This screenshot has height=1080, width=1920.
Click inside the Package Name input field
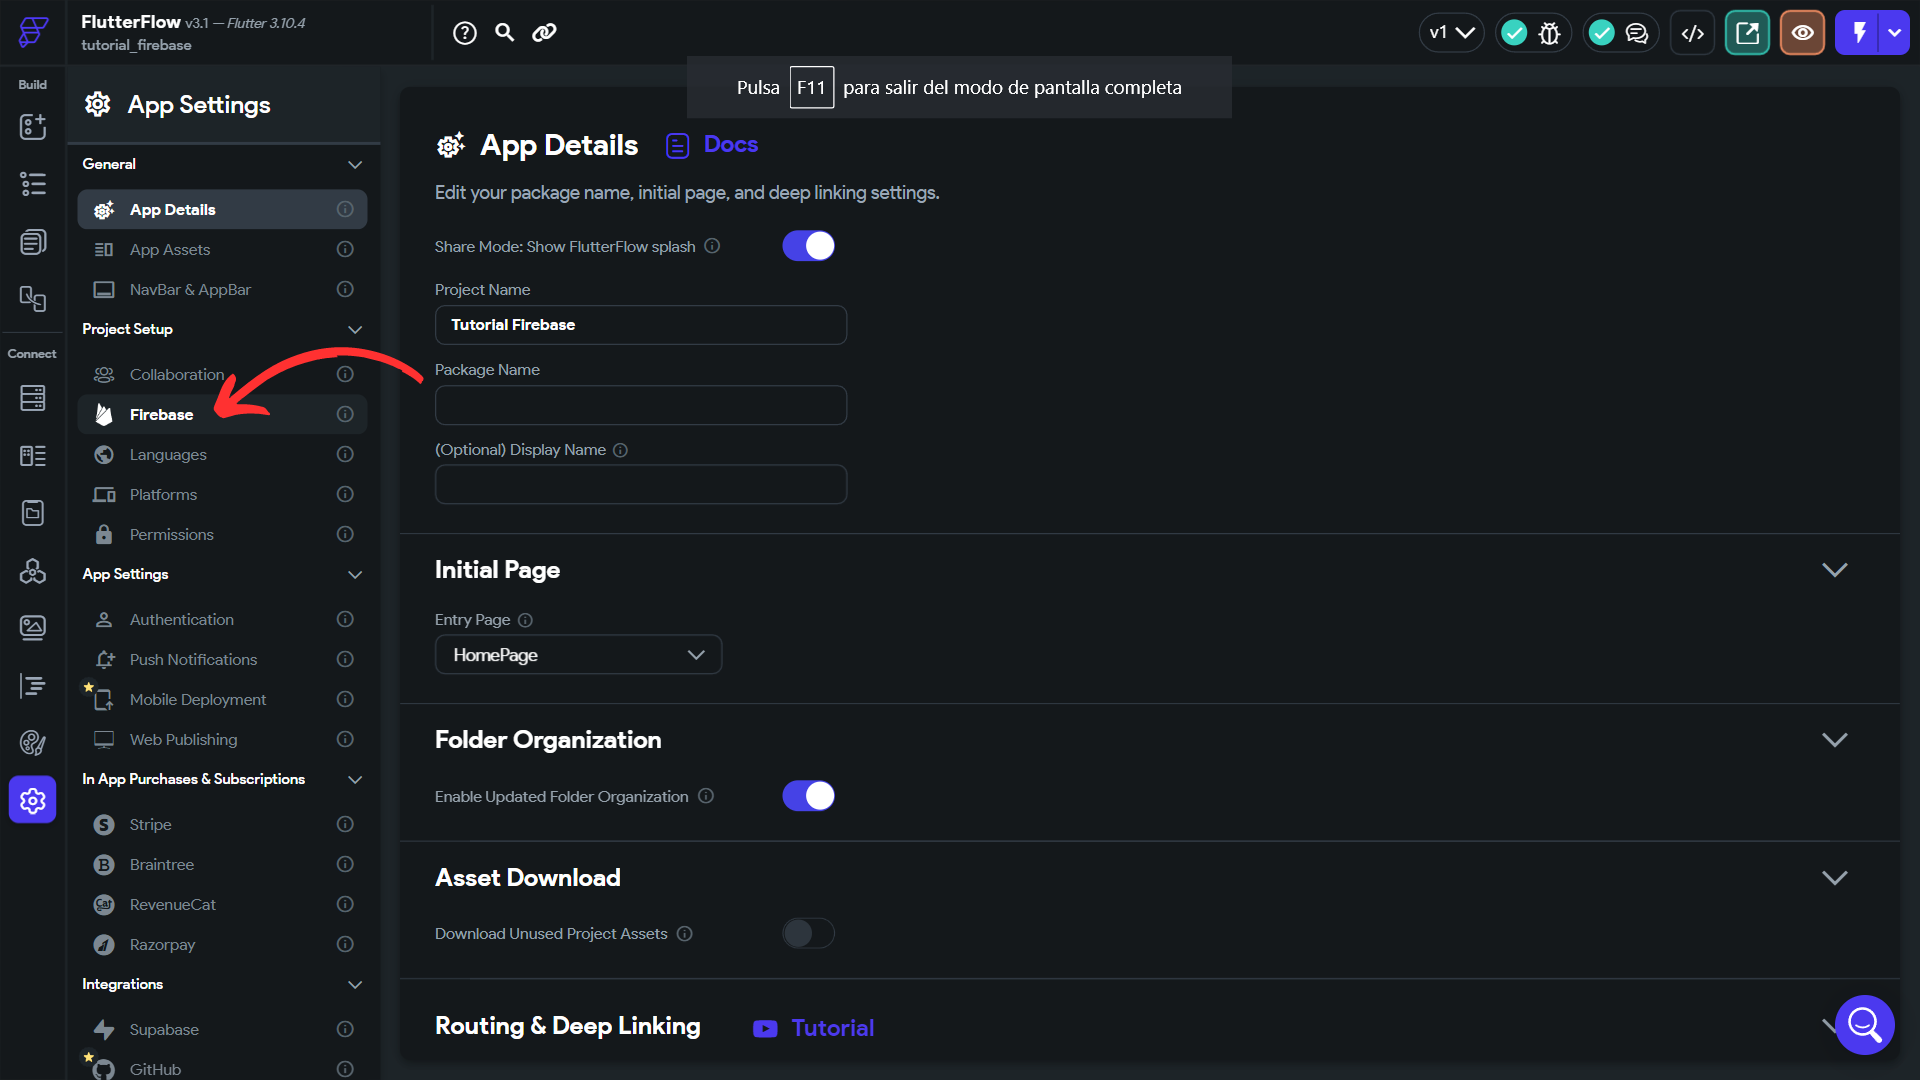pos(640,405)
